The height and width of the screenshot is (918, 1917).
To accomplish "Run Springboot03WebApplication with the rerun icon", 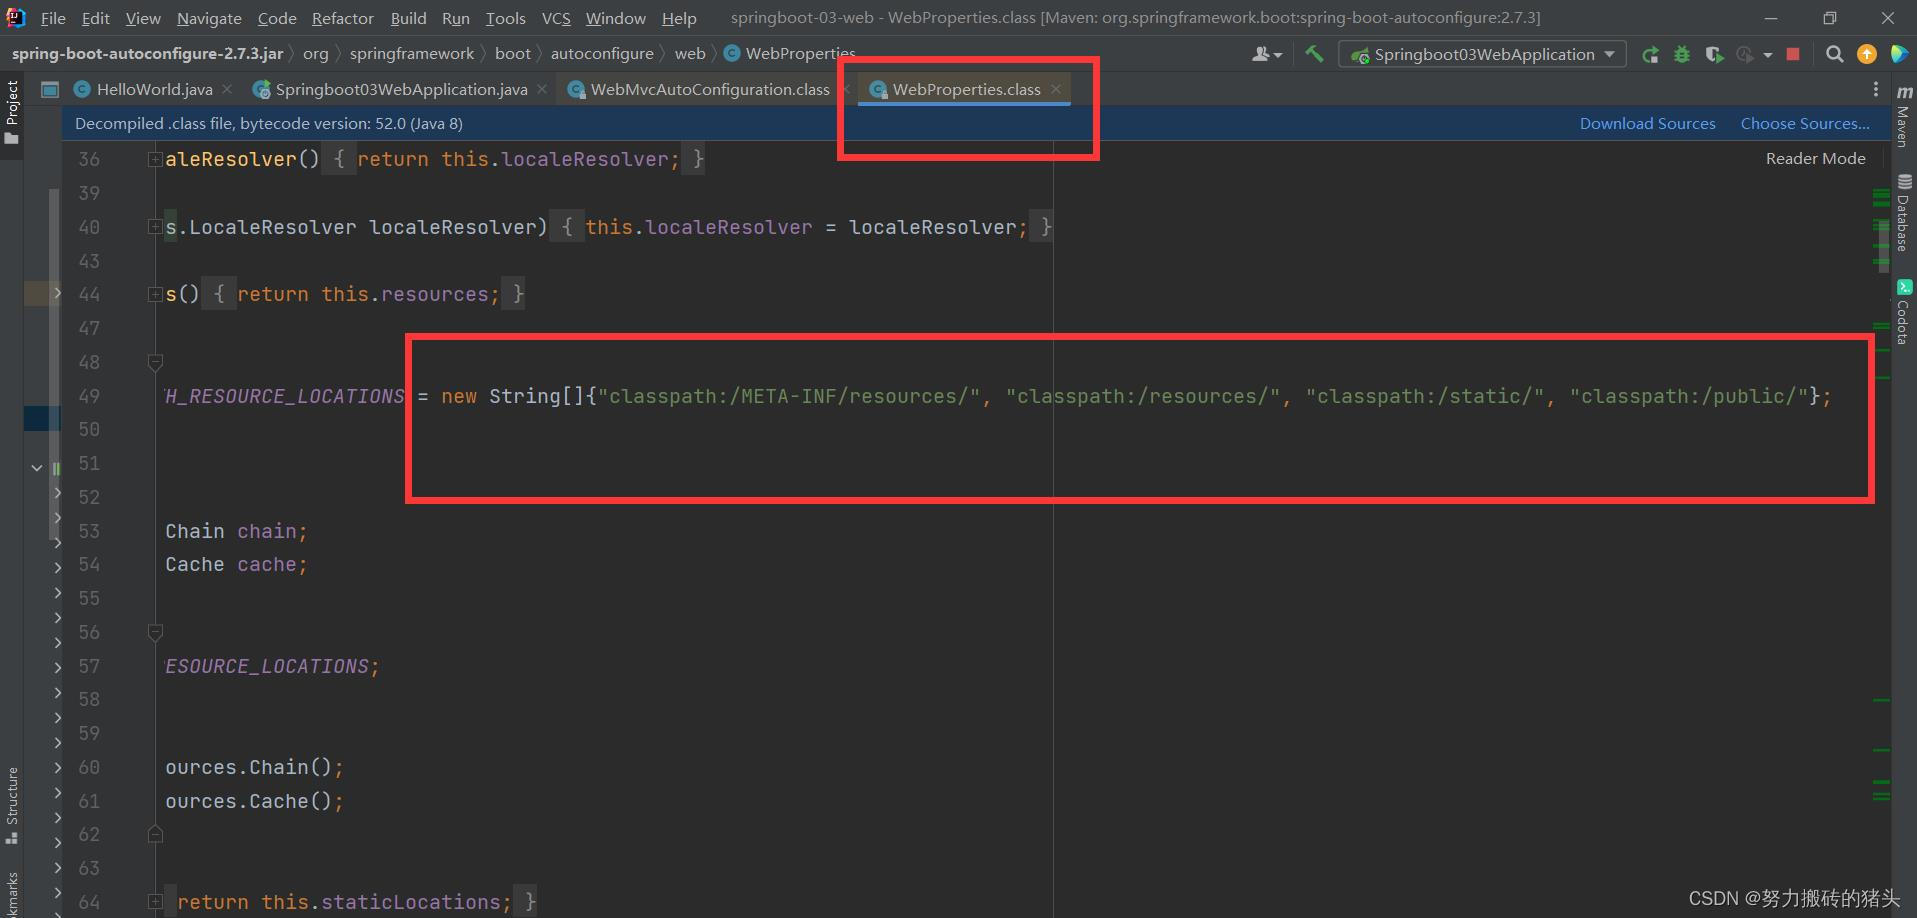I will pos(1650,55).
